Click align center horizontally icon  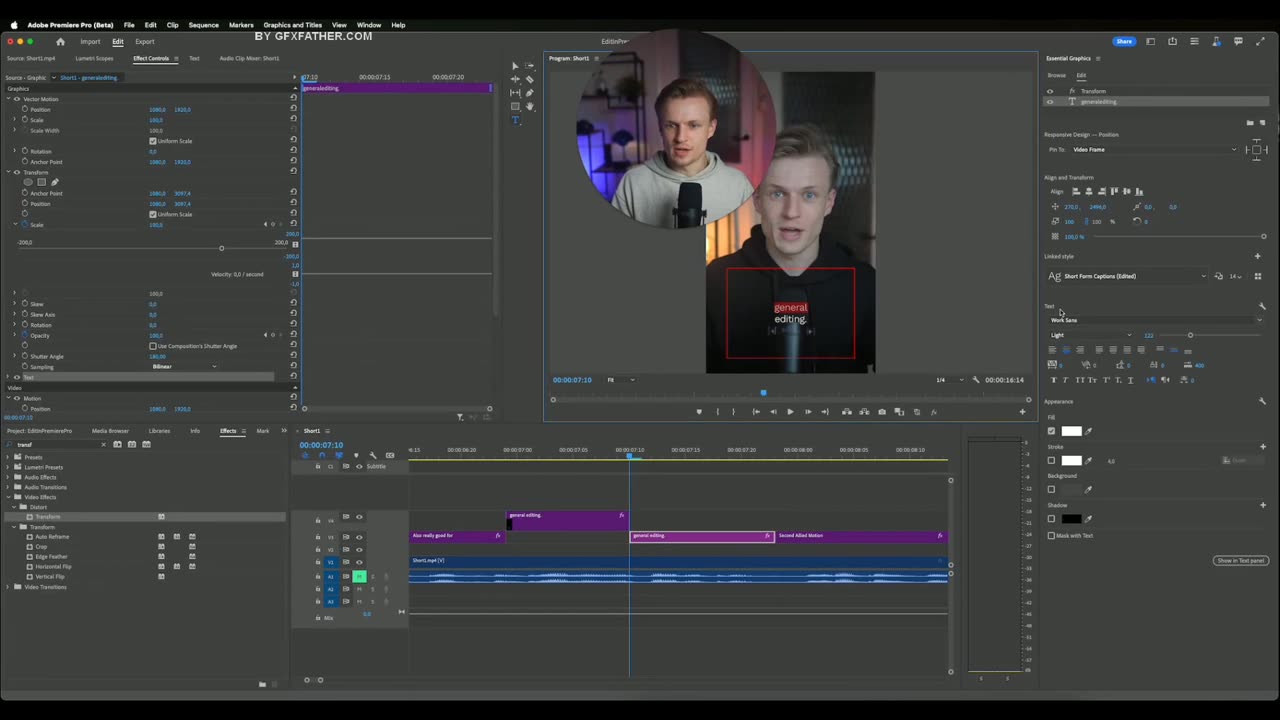1089,191
